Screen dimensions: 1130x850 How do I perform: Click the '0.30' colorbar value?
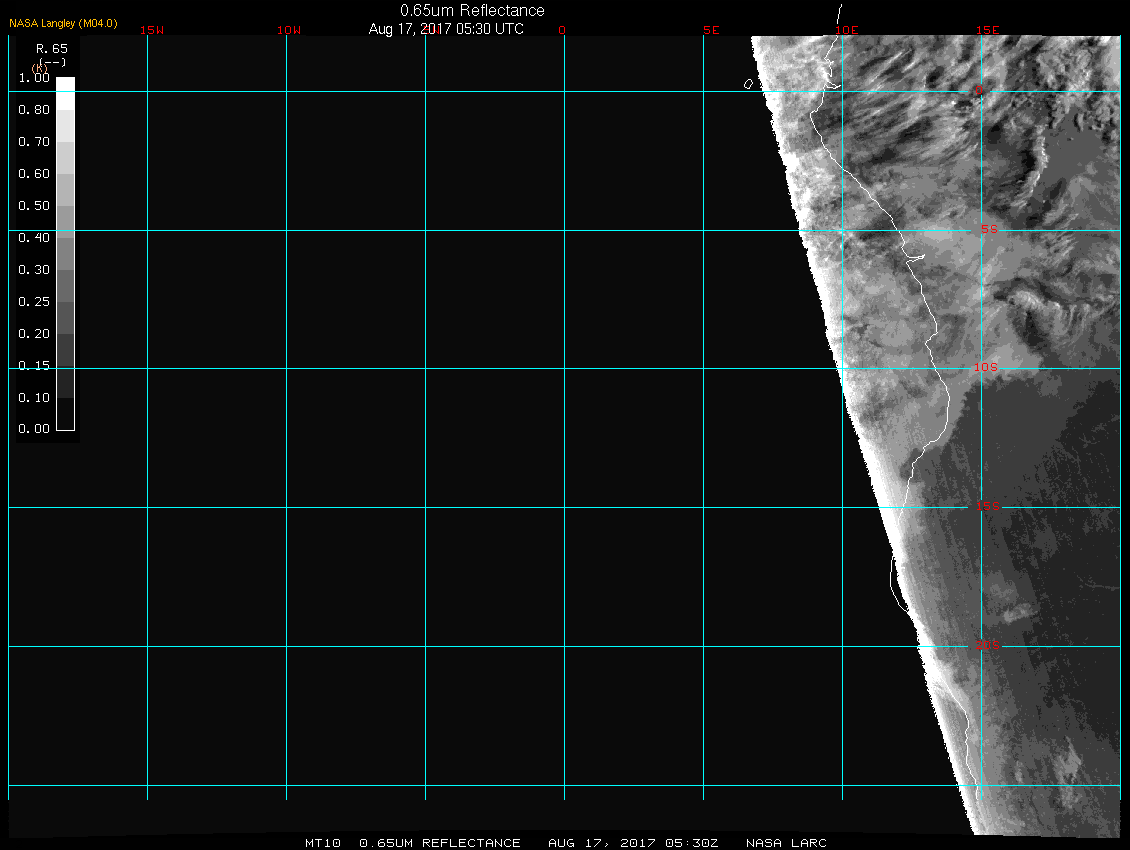(34, 270)
